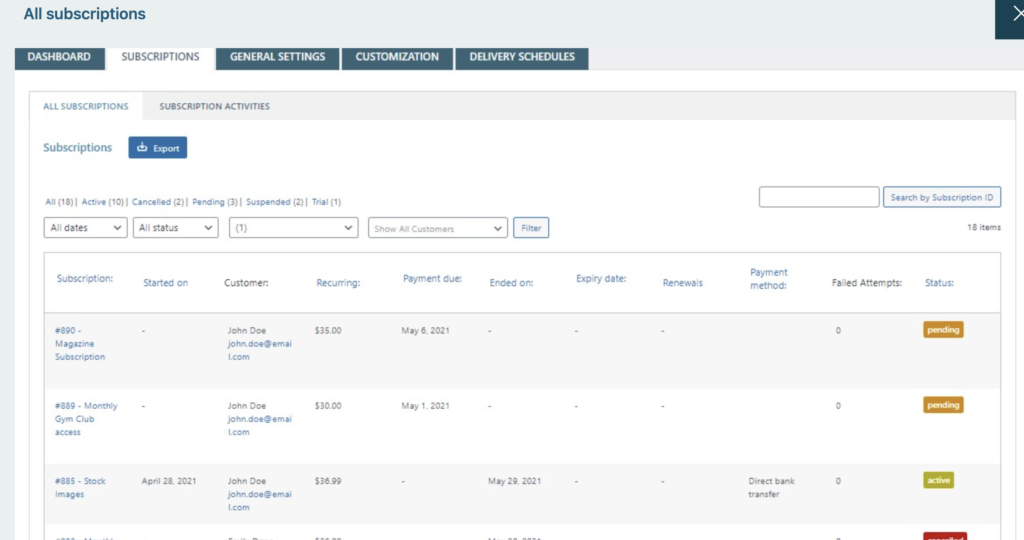Apply the Filter button
Image resolution: width=1024 pixels, height=540 pixels.
click(x=531, y=228)
